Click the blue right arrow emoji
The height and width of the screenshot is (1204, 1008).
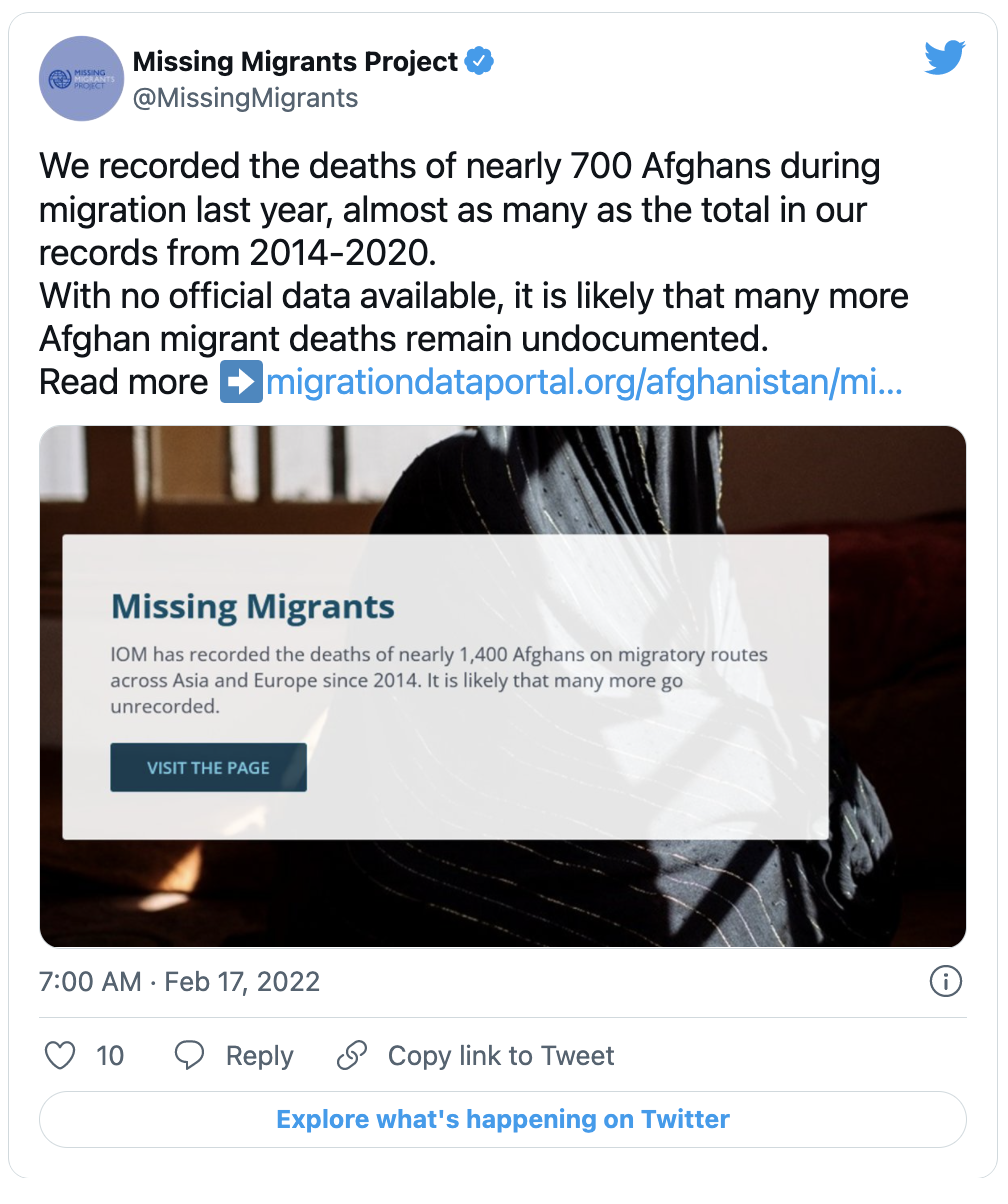(241, 383)
